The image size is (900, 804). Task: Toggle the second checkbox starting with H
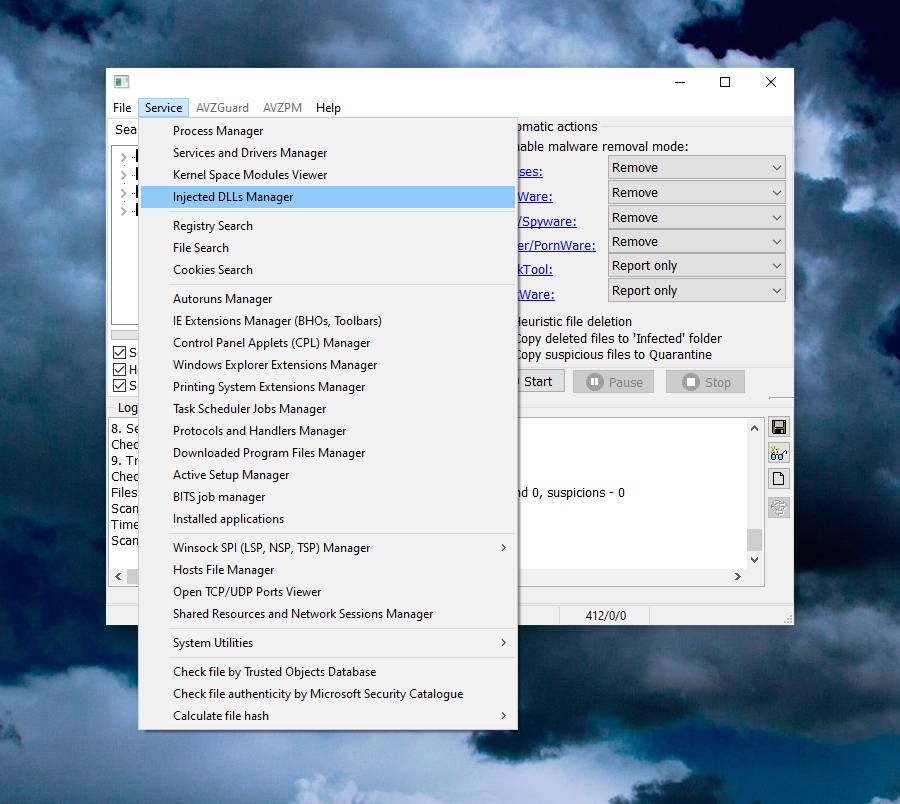click(x=119, y=369)
